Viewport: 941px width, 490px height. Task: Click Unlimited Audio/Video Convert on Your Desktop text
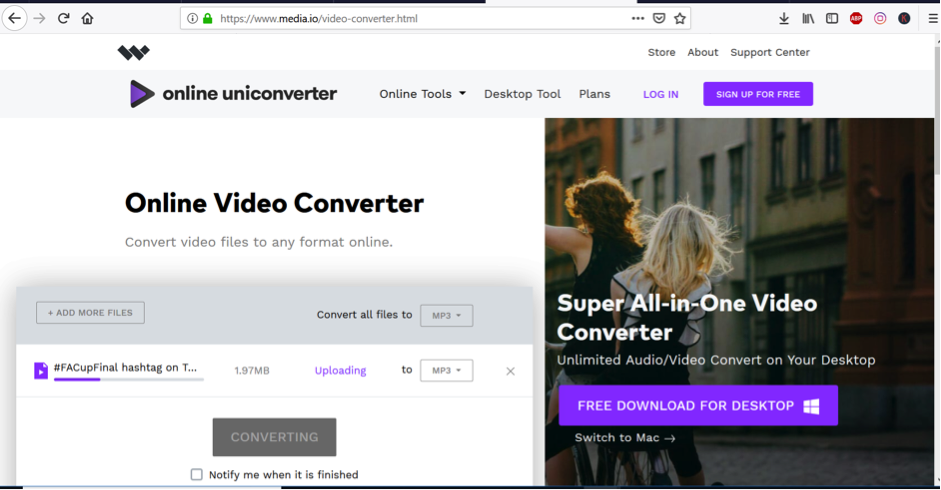point(716,360)
